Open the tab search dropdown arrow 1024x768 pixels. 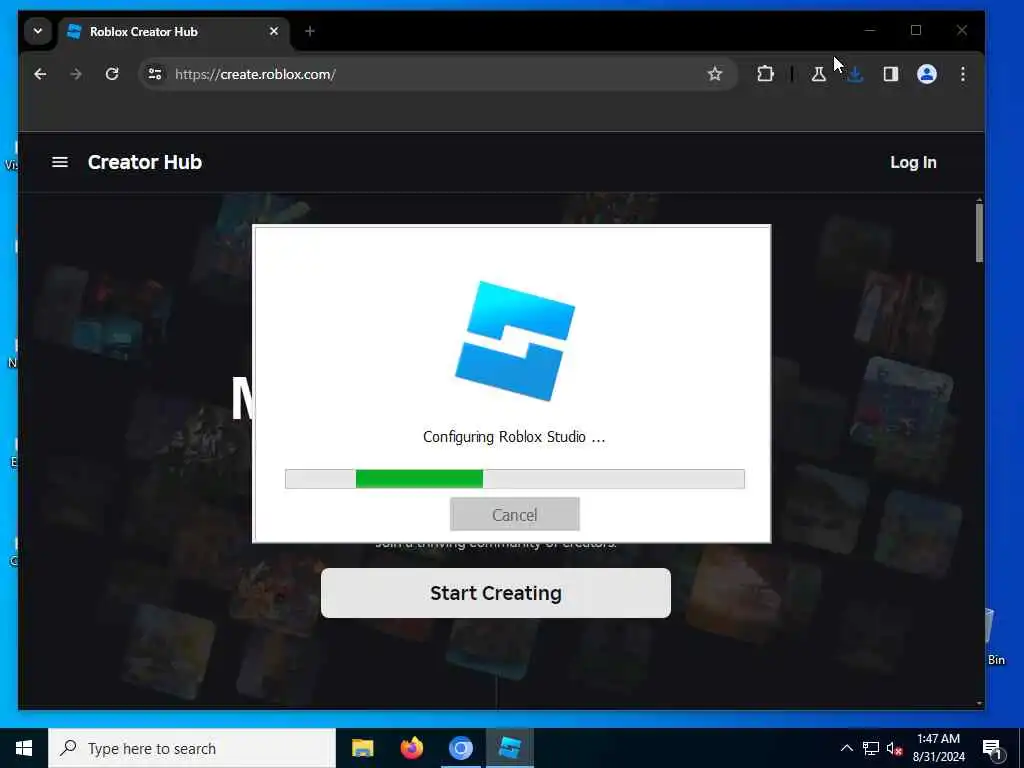(38, 31)
